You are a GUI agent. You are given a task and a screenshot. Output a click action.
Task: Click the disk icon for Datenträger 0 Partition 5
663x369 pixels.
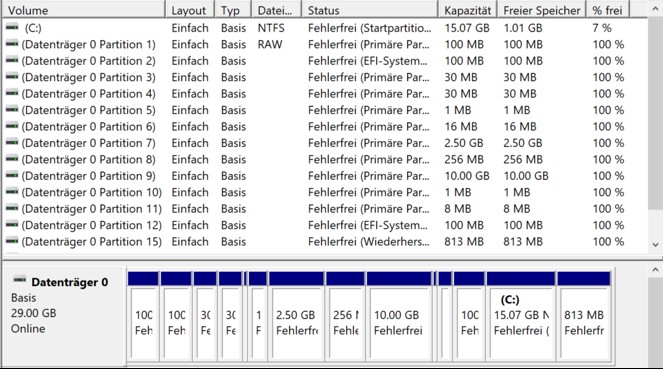(12, 109)
